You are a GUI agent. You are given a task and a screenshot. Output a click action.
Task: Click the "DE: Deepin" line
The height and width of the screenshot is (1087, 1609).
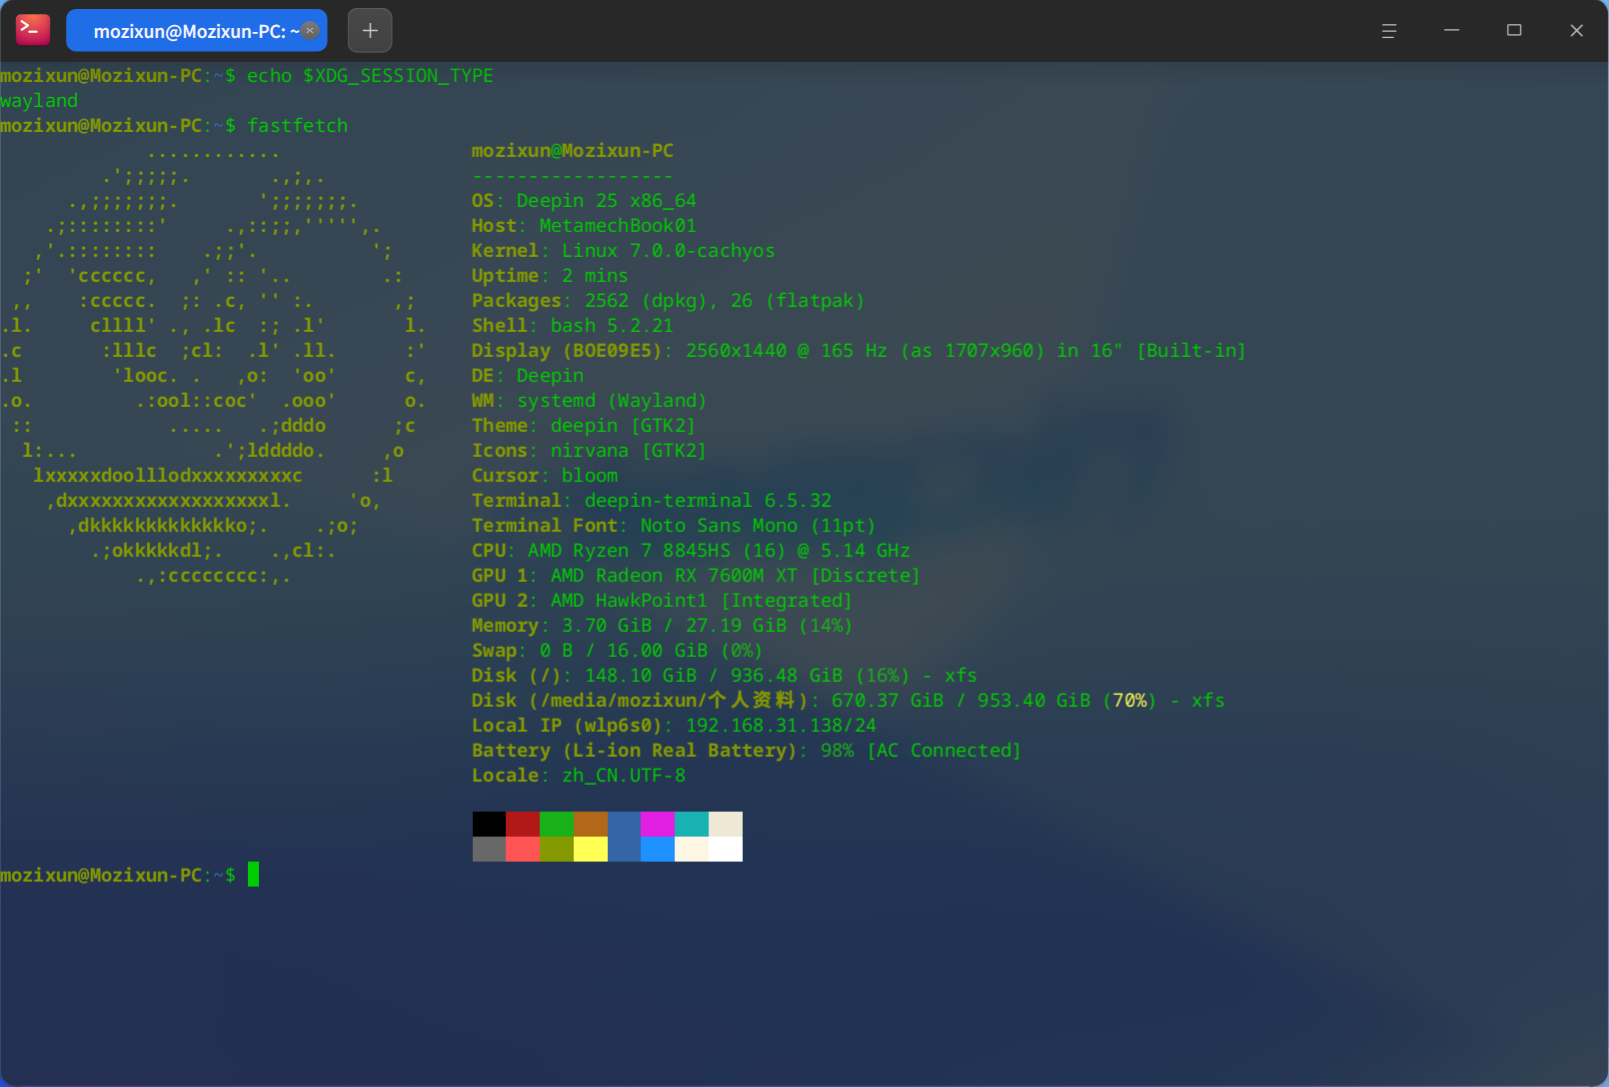[x=528, y=376]
